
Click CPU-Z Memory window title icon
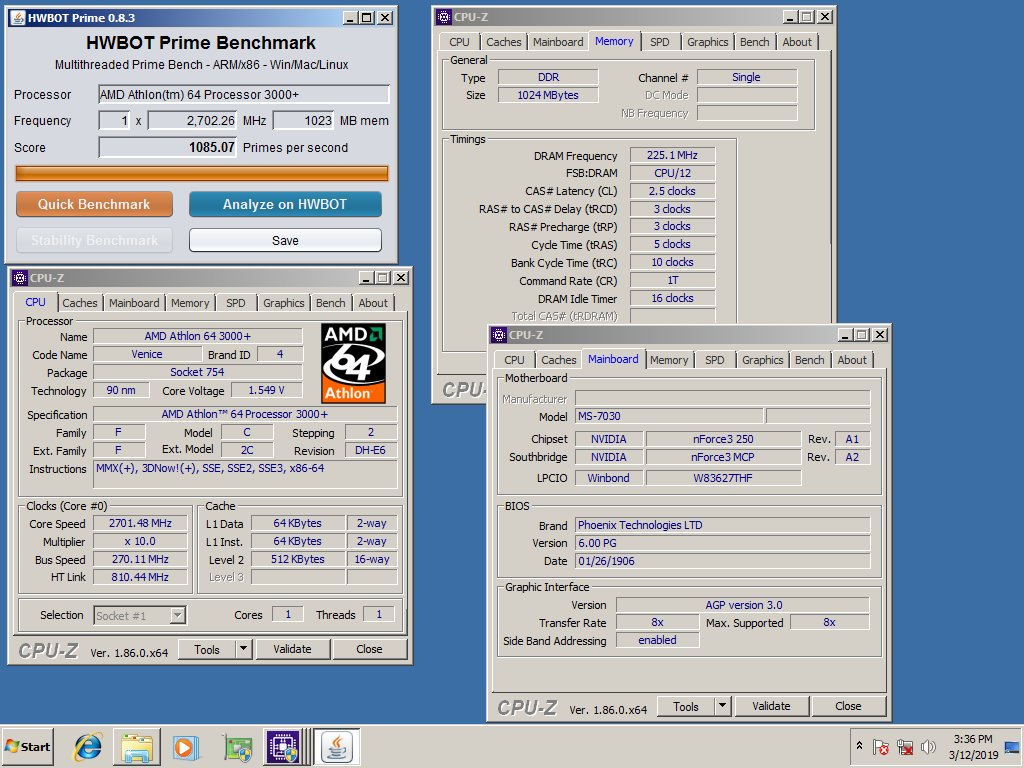click(444, 17)
